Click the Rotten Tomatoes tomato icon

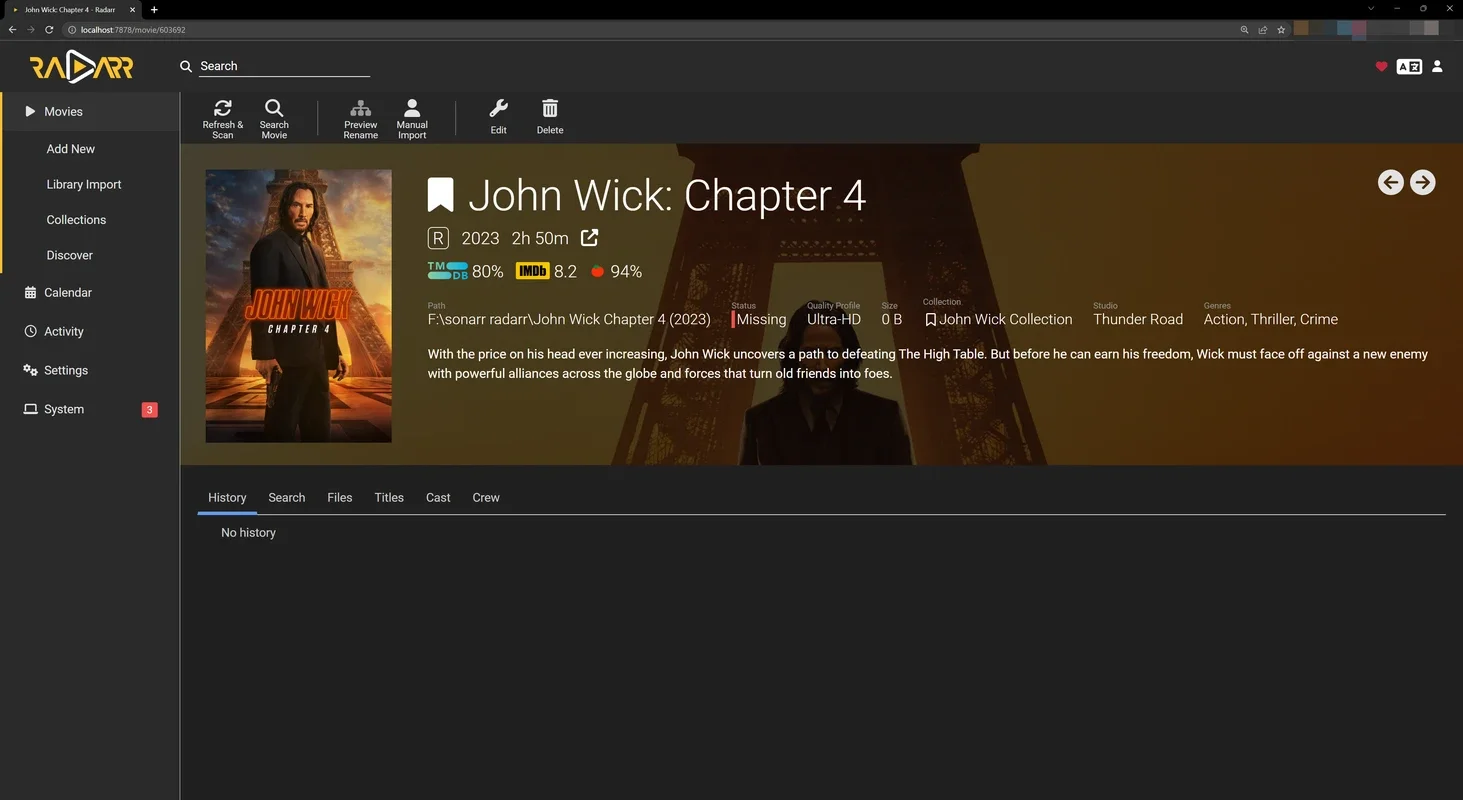coord(598,271)
